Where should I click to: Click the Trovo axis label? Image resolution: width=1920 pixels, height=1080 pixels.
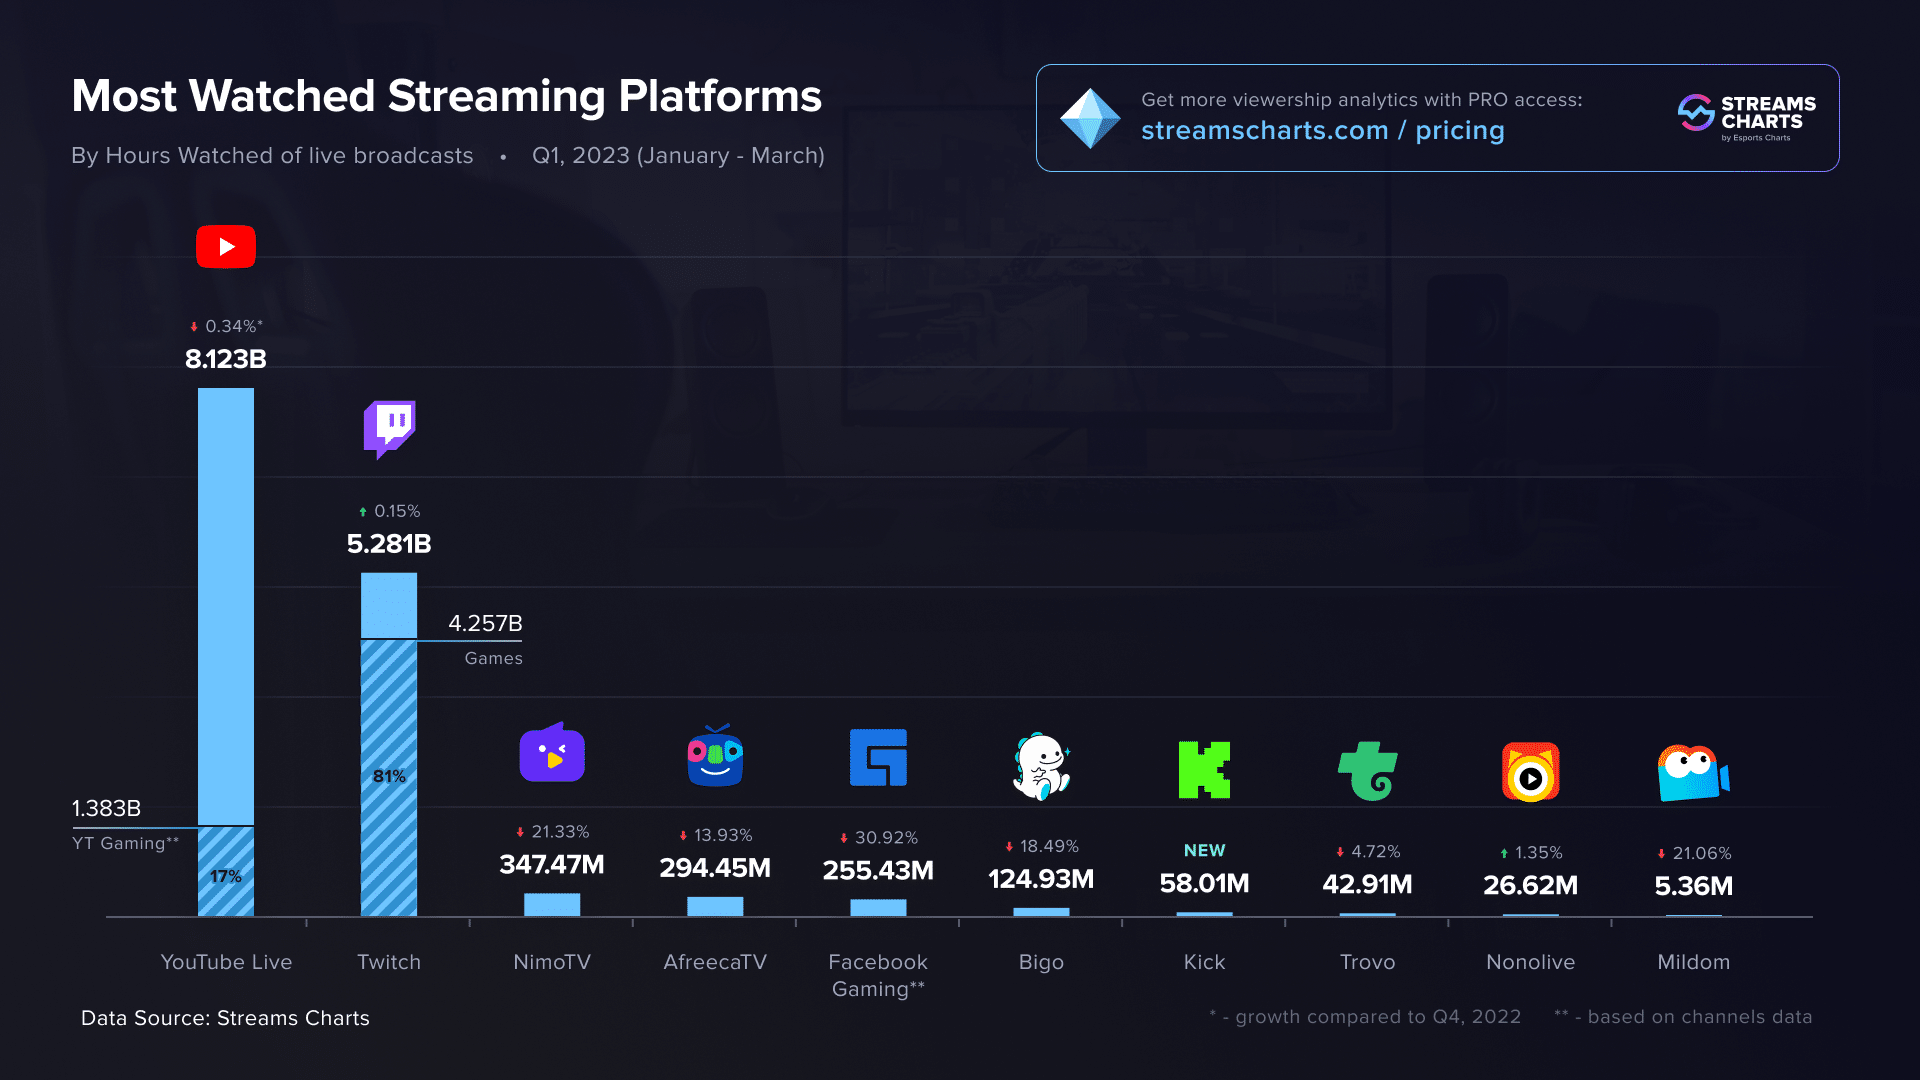pyautogui.click(x=1367, y=962)
